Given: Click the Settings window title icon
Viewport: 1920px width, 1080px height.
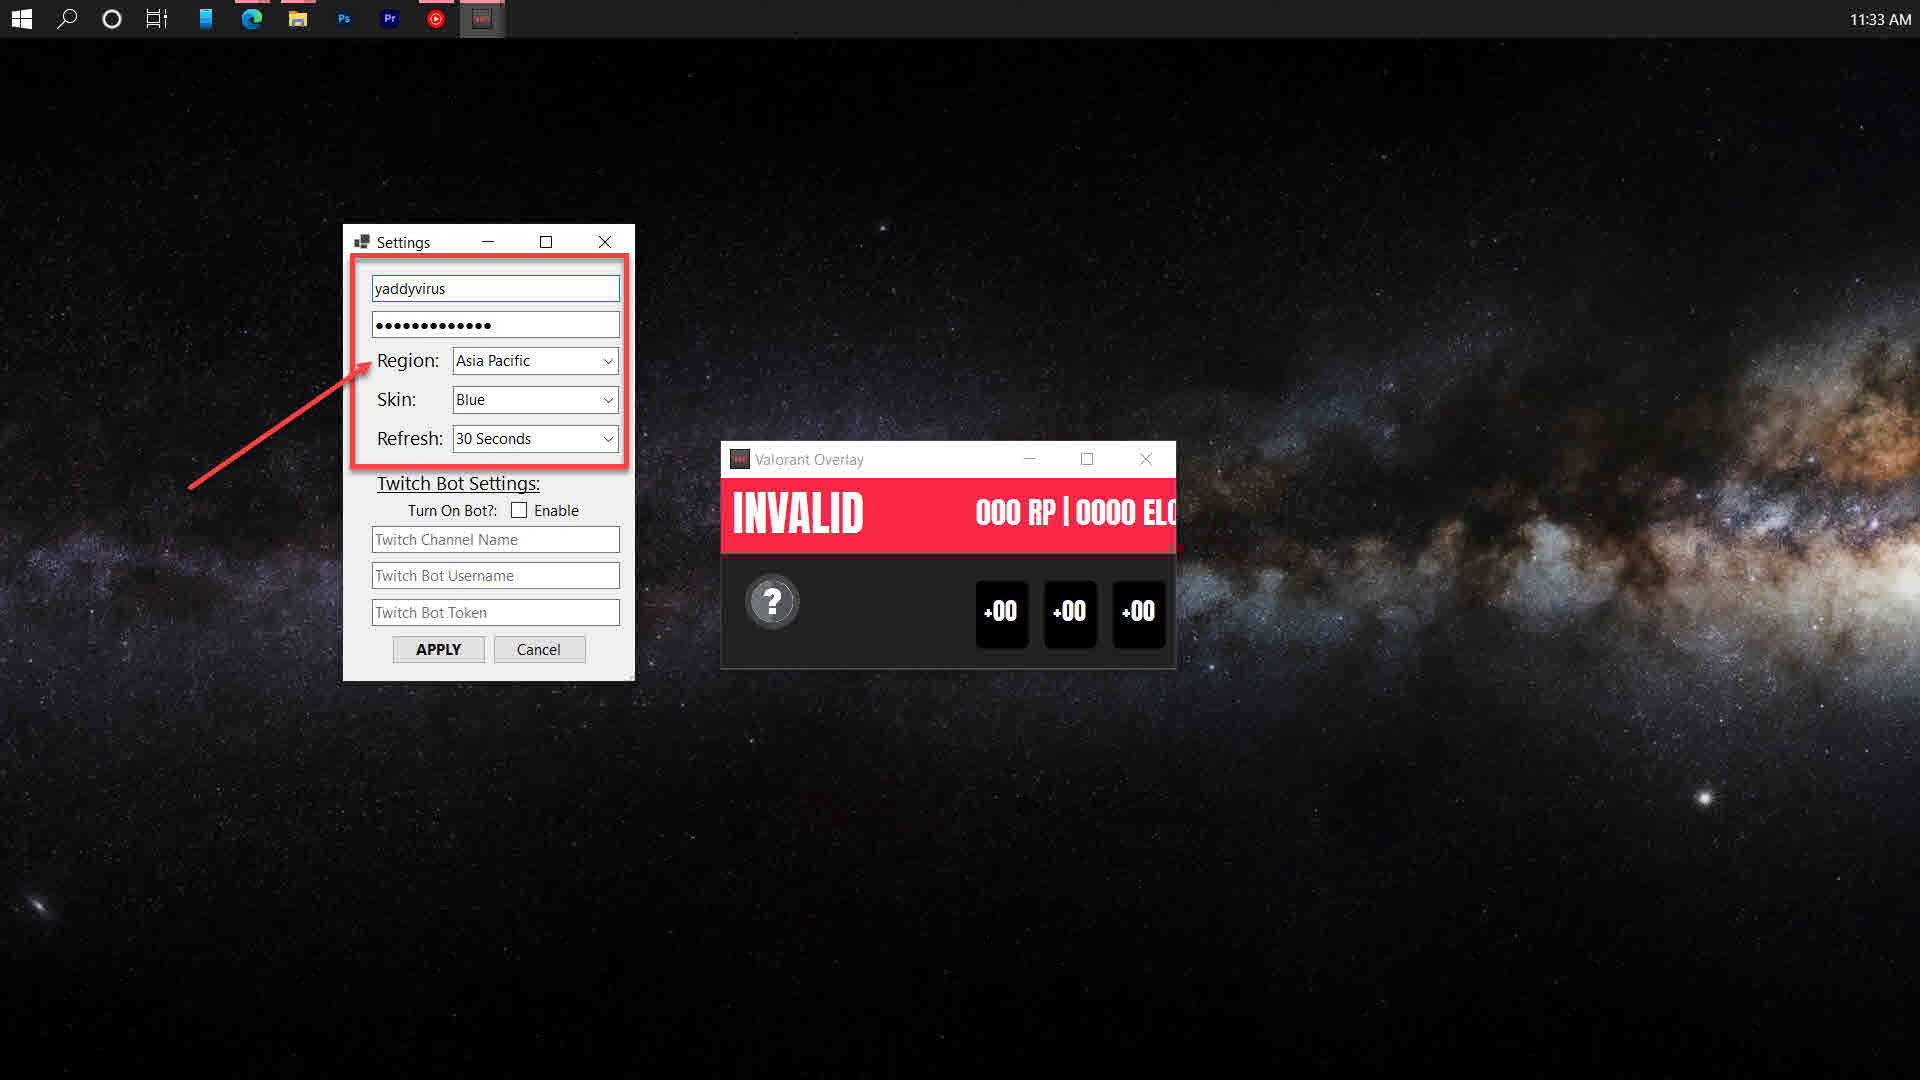Looking at the screenshot, I should click(362, 242).
